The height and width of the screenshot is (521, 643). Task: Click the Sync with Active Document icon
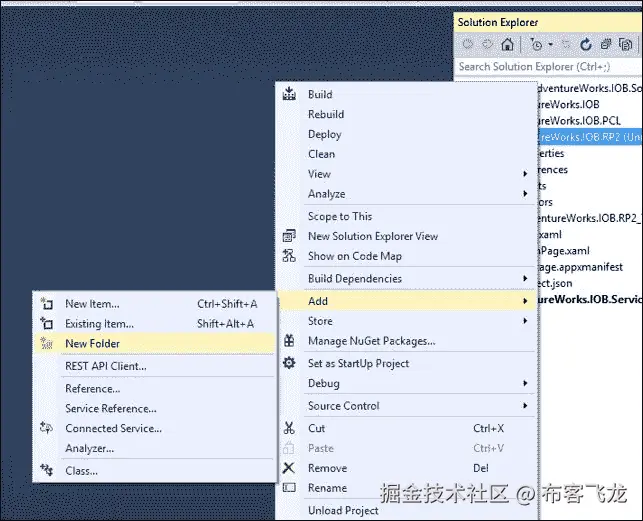click(566, 44)
